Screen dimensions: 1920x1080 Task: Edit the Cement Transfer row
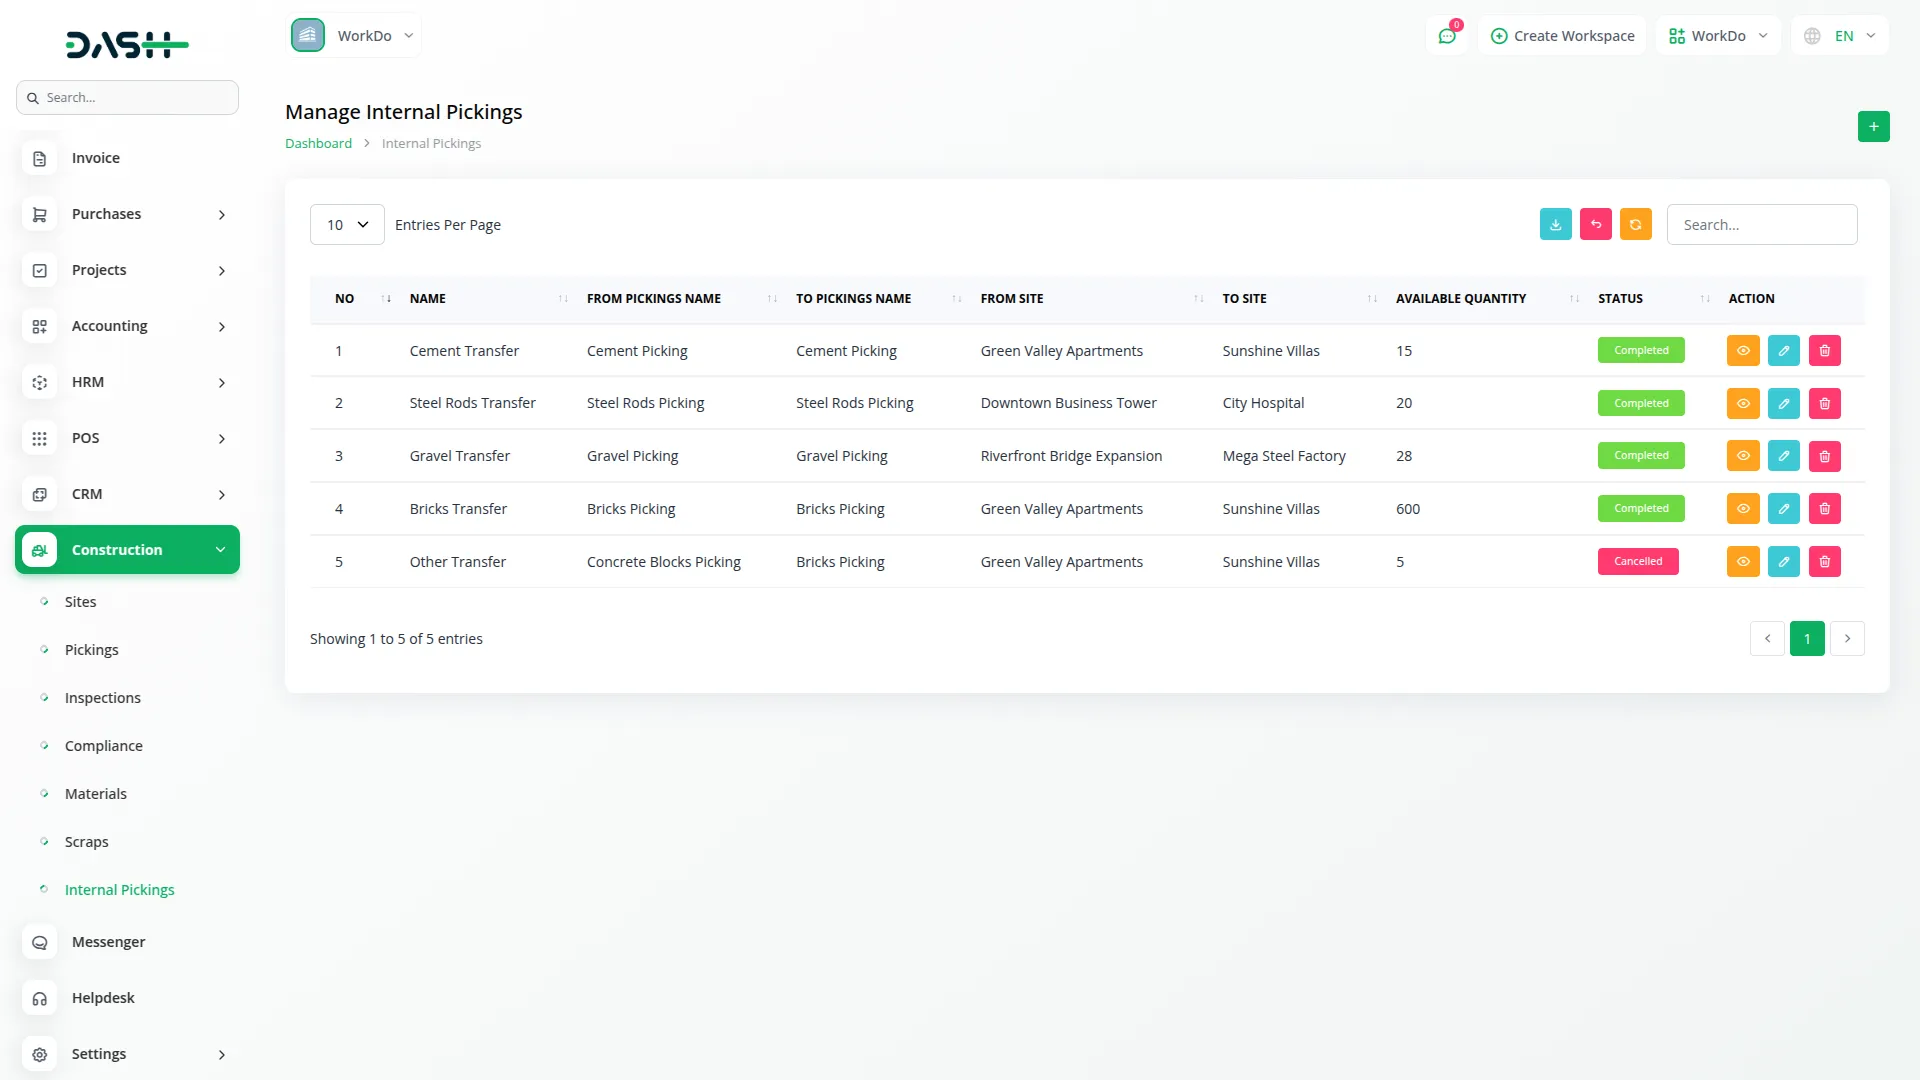click(1783, 351)
